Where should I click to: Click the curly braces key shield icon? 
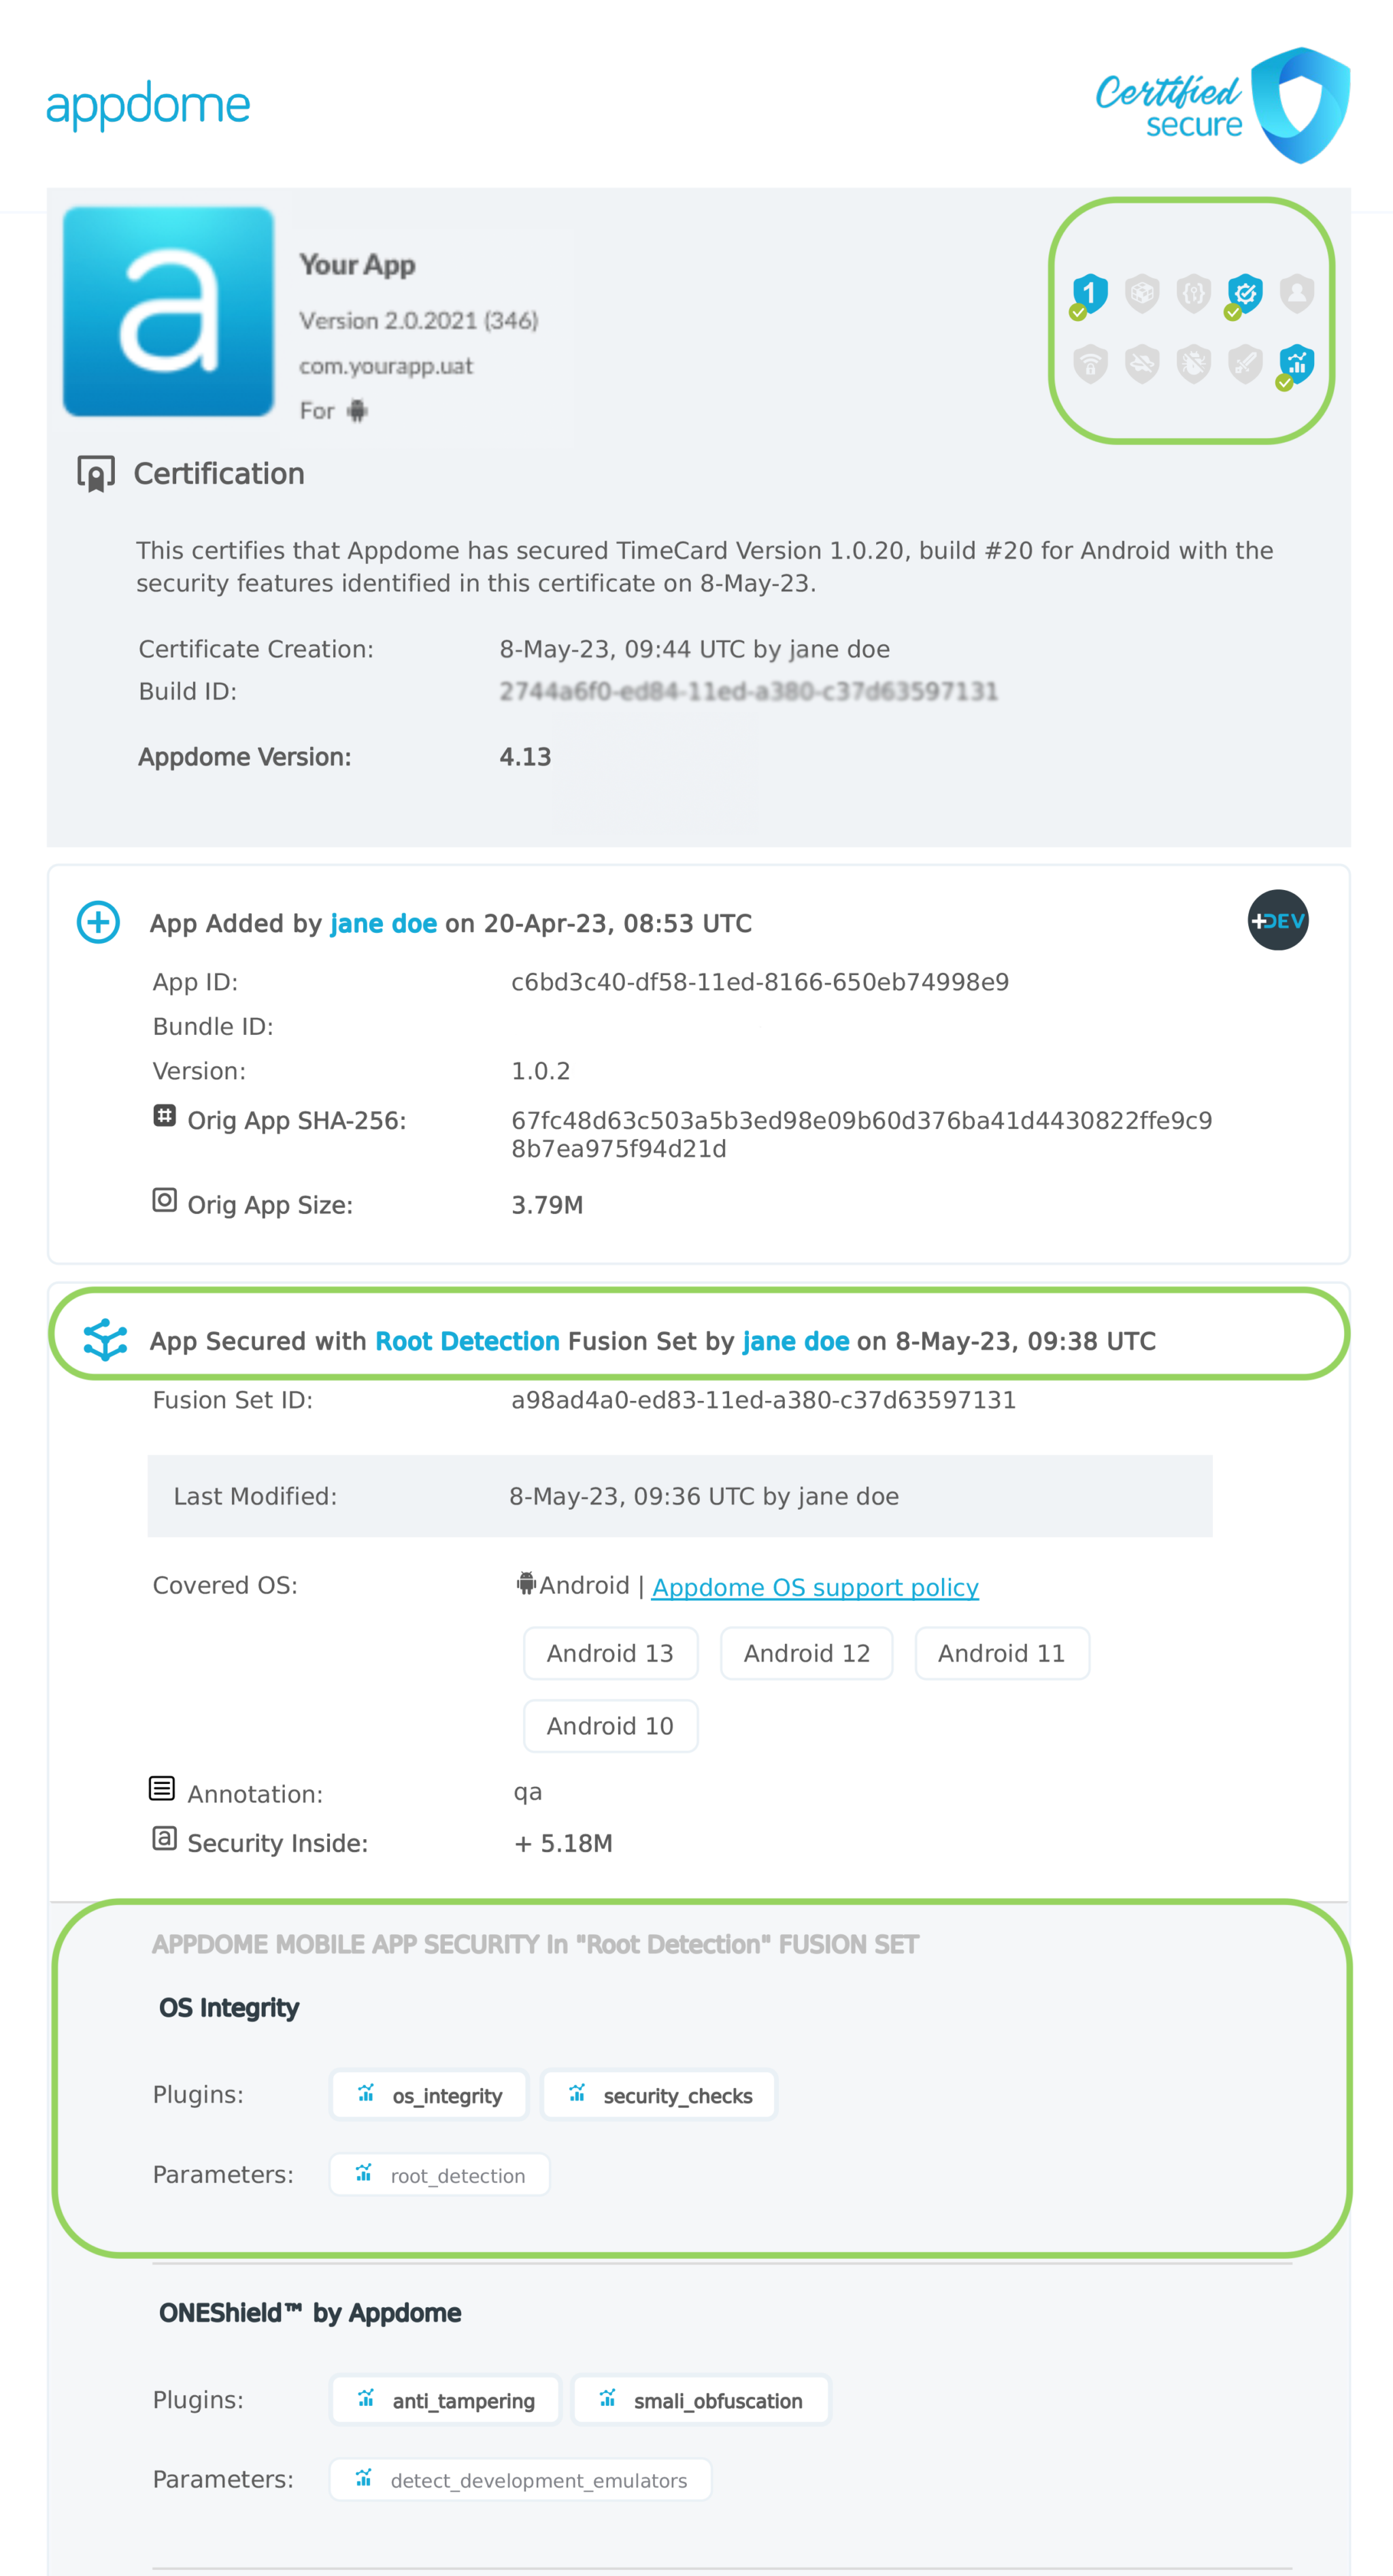1193,294
